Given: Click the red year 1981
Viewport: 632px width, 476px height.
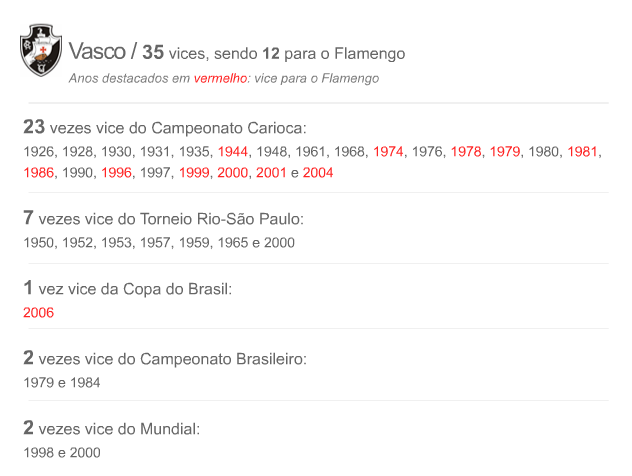Looking at the screenshot, I should [583, 152].
